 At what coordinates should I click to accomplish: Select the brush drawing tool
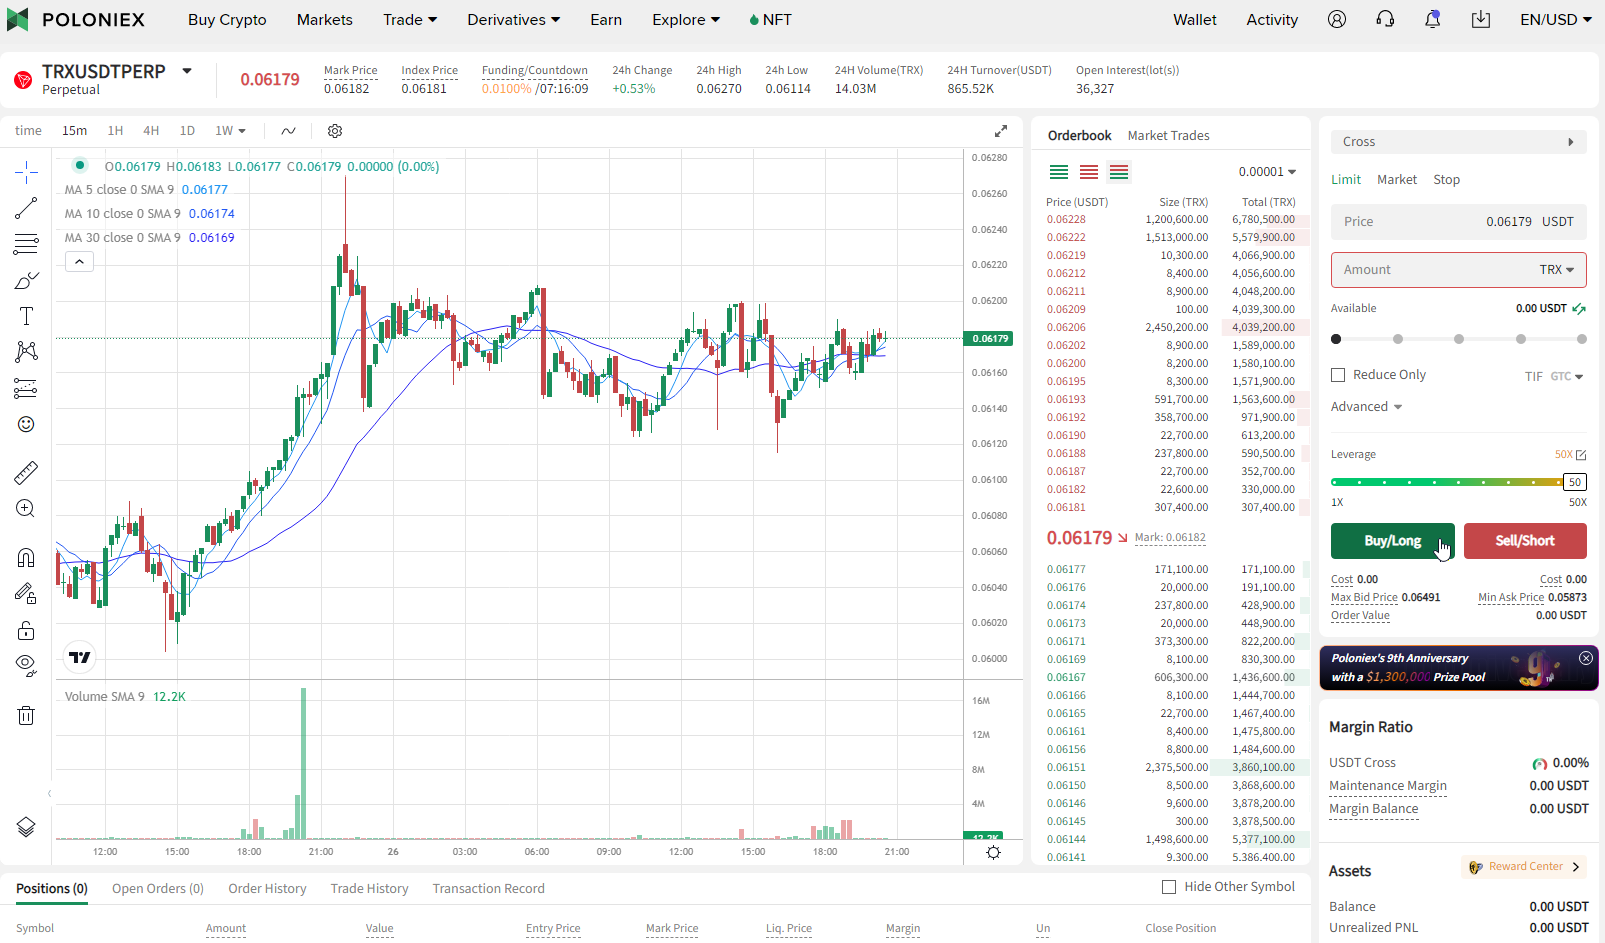pos(26,280)
